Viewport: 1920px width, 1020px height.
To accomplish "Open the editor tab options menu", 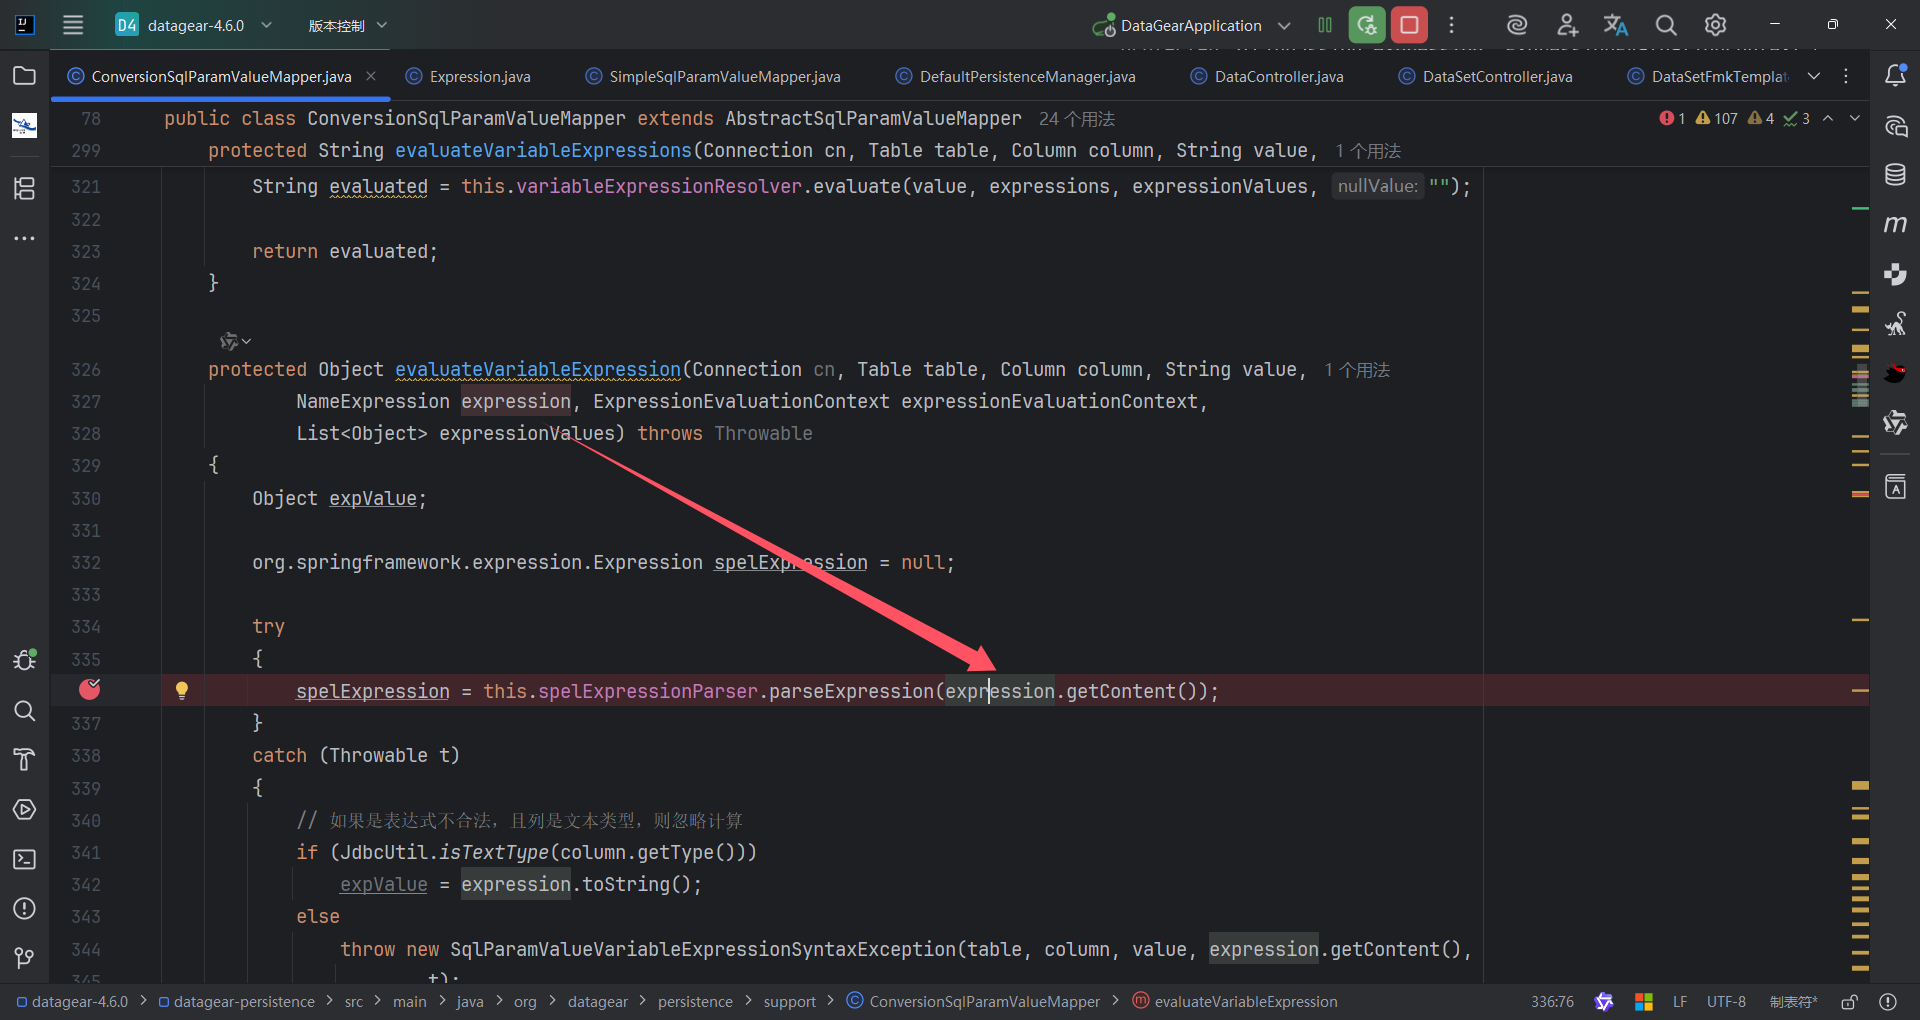I will [1846, 76].
